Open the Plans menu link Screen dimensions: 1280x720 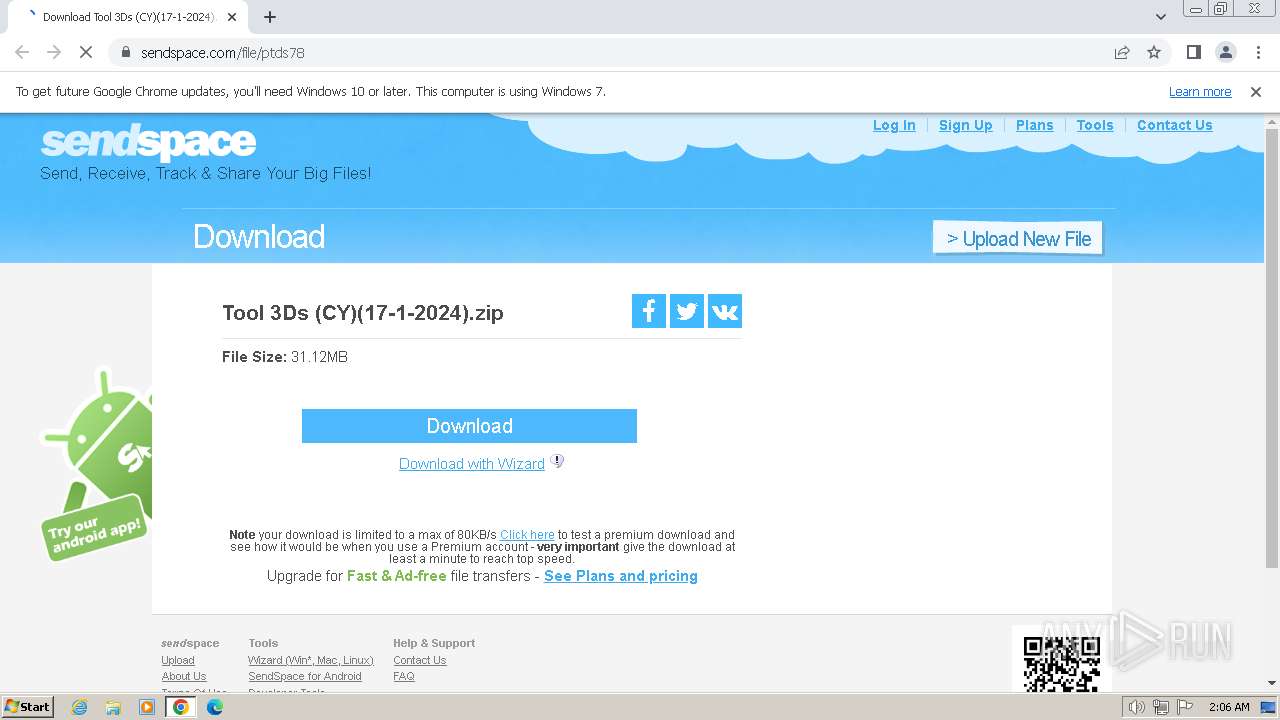point(1034,125)
